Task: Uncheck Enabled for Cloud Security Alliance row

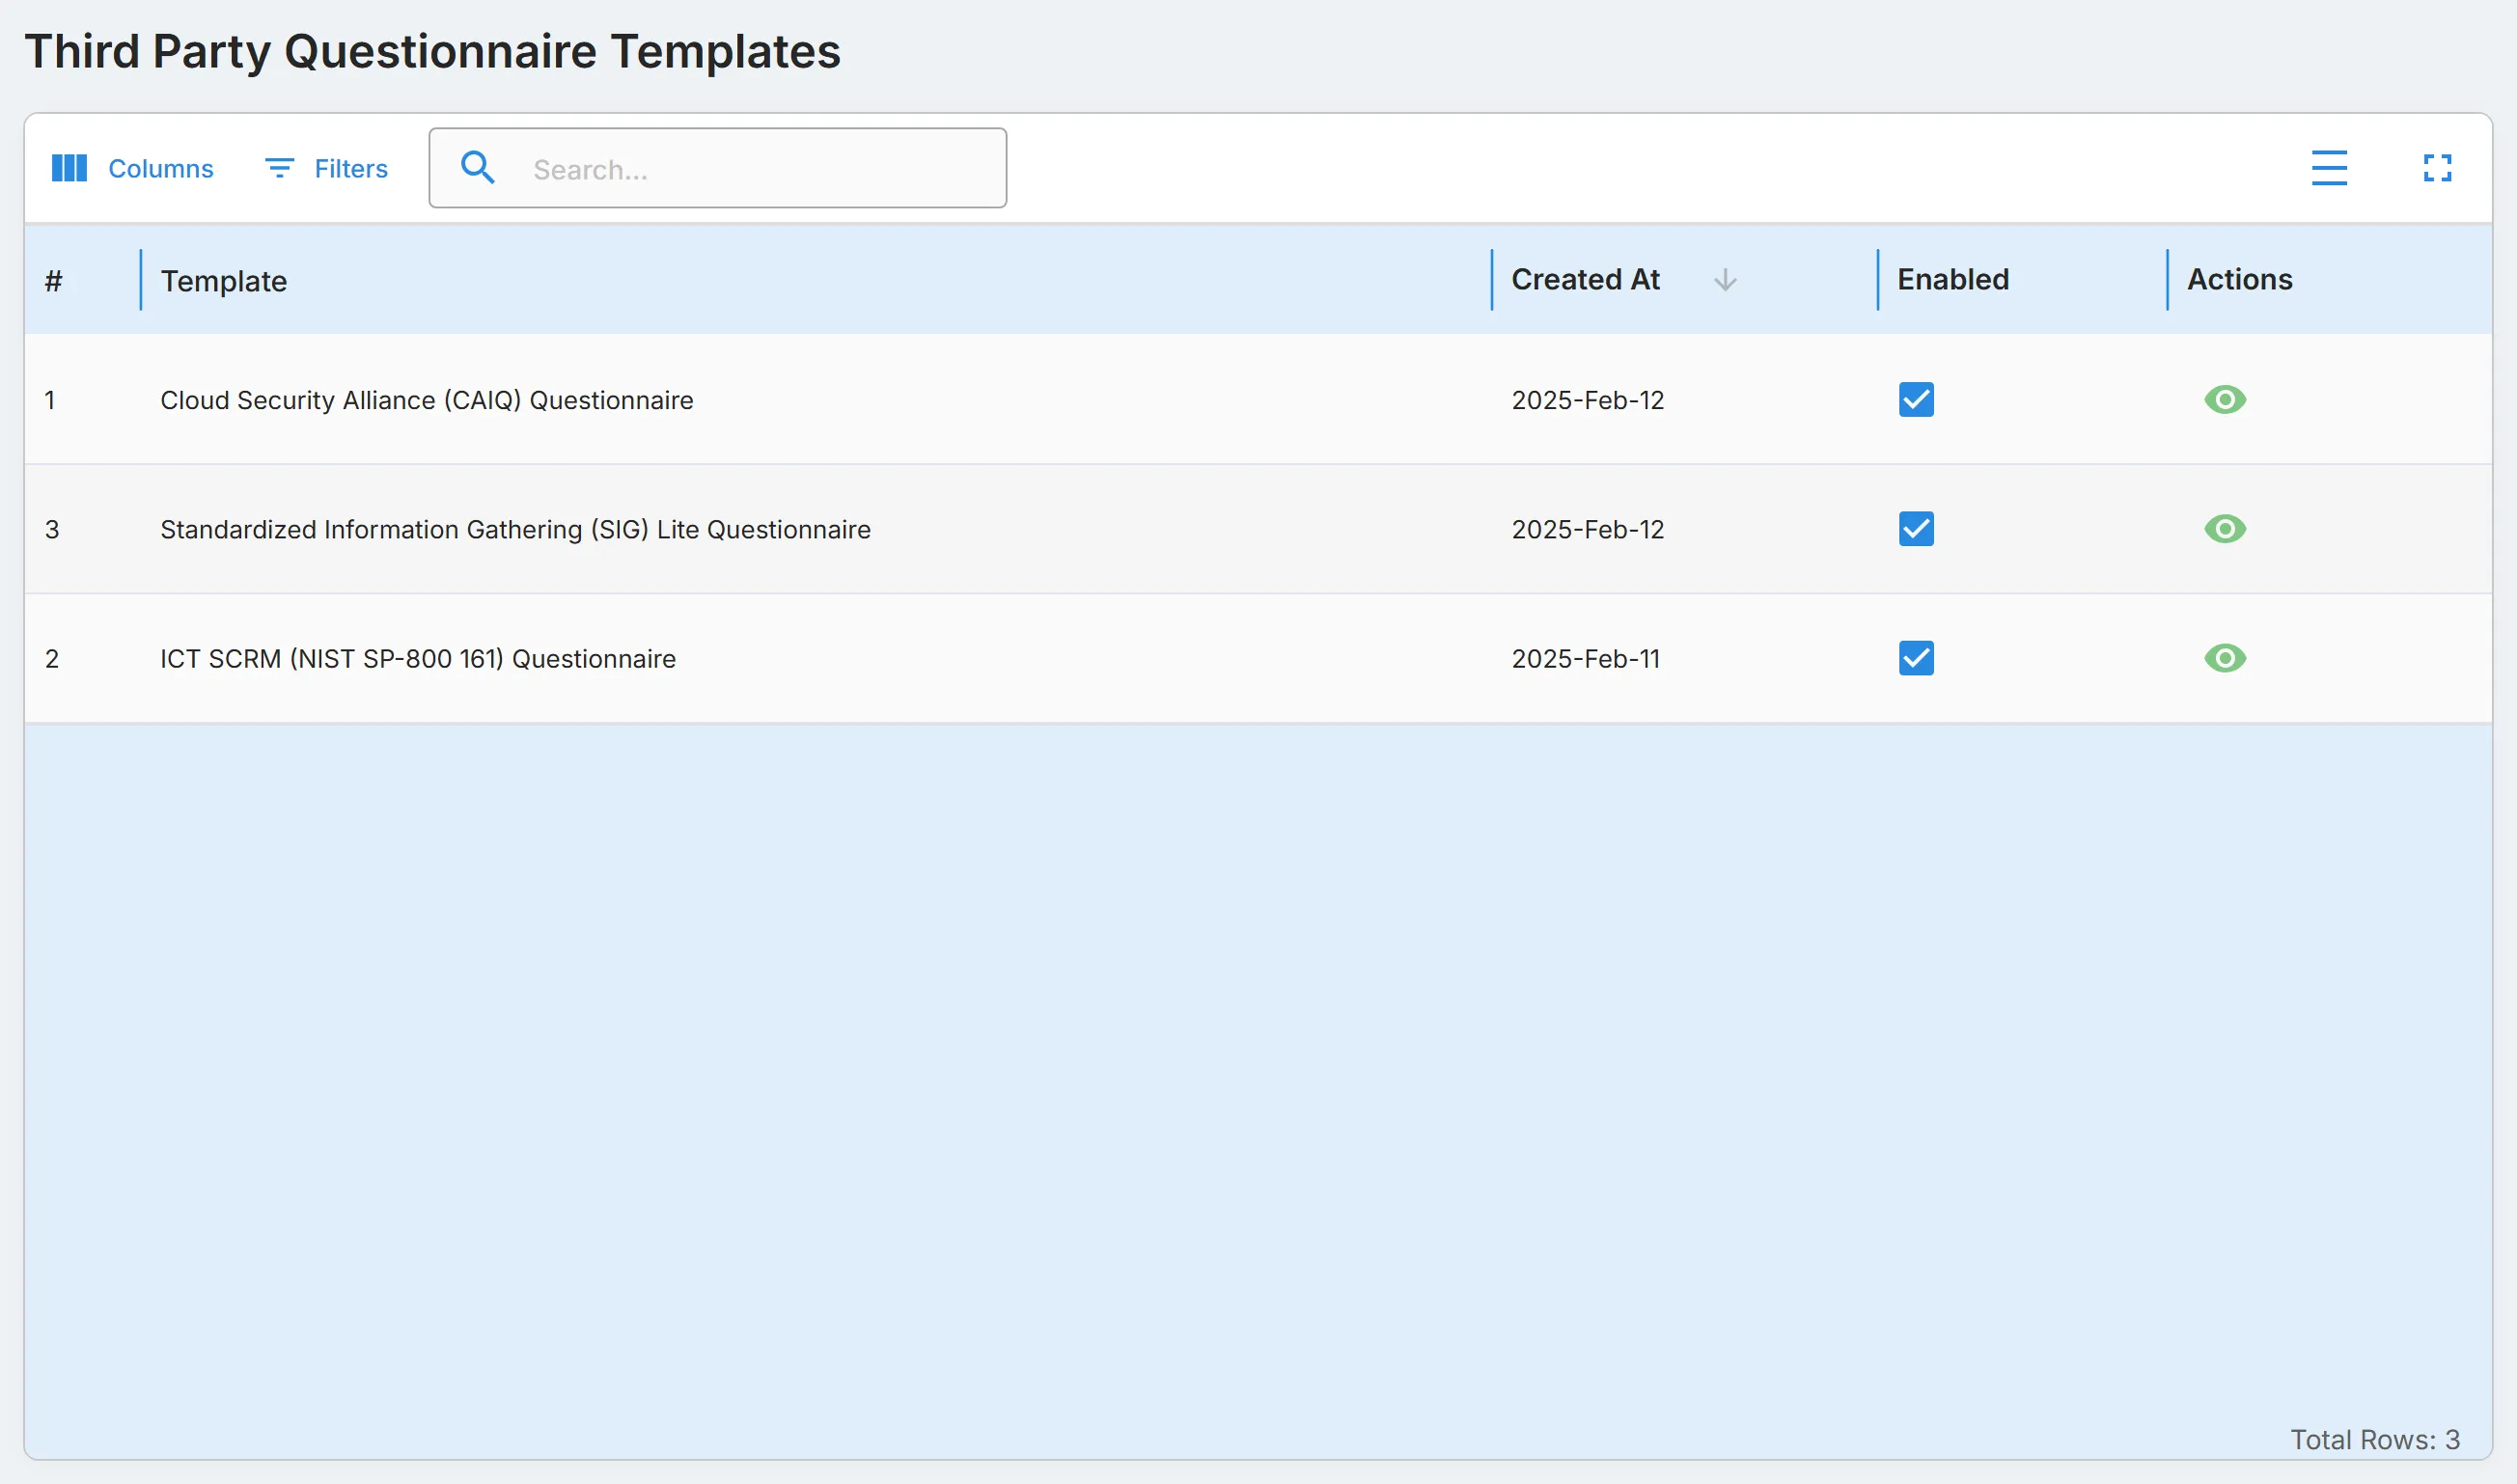Action: (x=1916, y=400)
